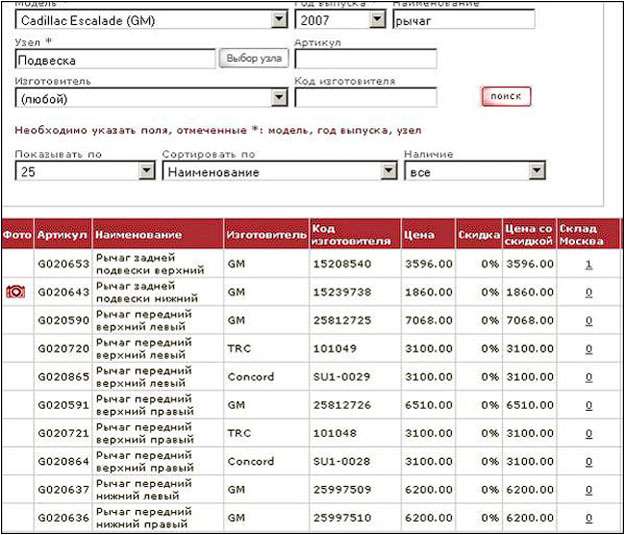Click the camera photo icon for G020643
625x535 pixels.
click(15, 292)
